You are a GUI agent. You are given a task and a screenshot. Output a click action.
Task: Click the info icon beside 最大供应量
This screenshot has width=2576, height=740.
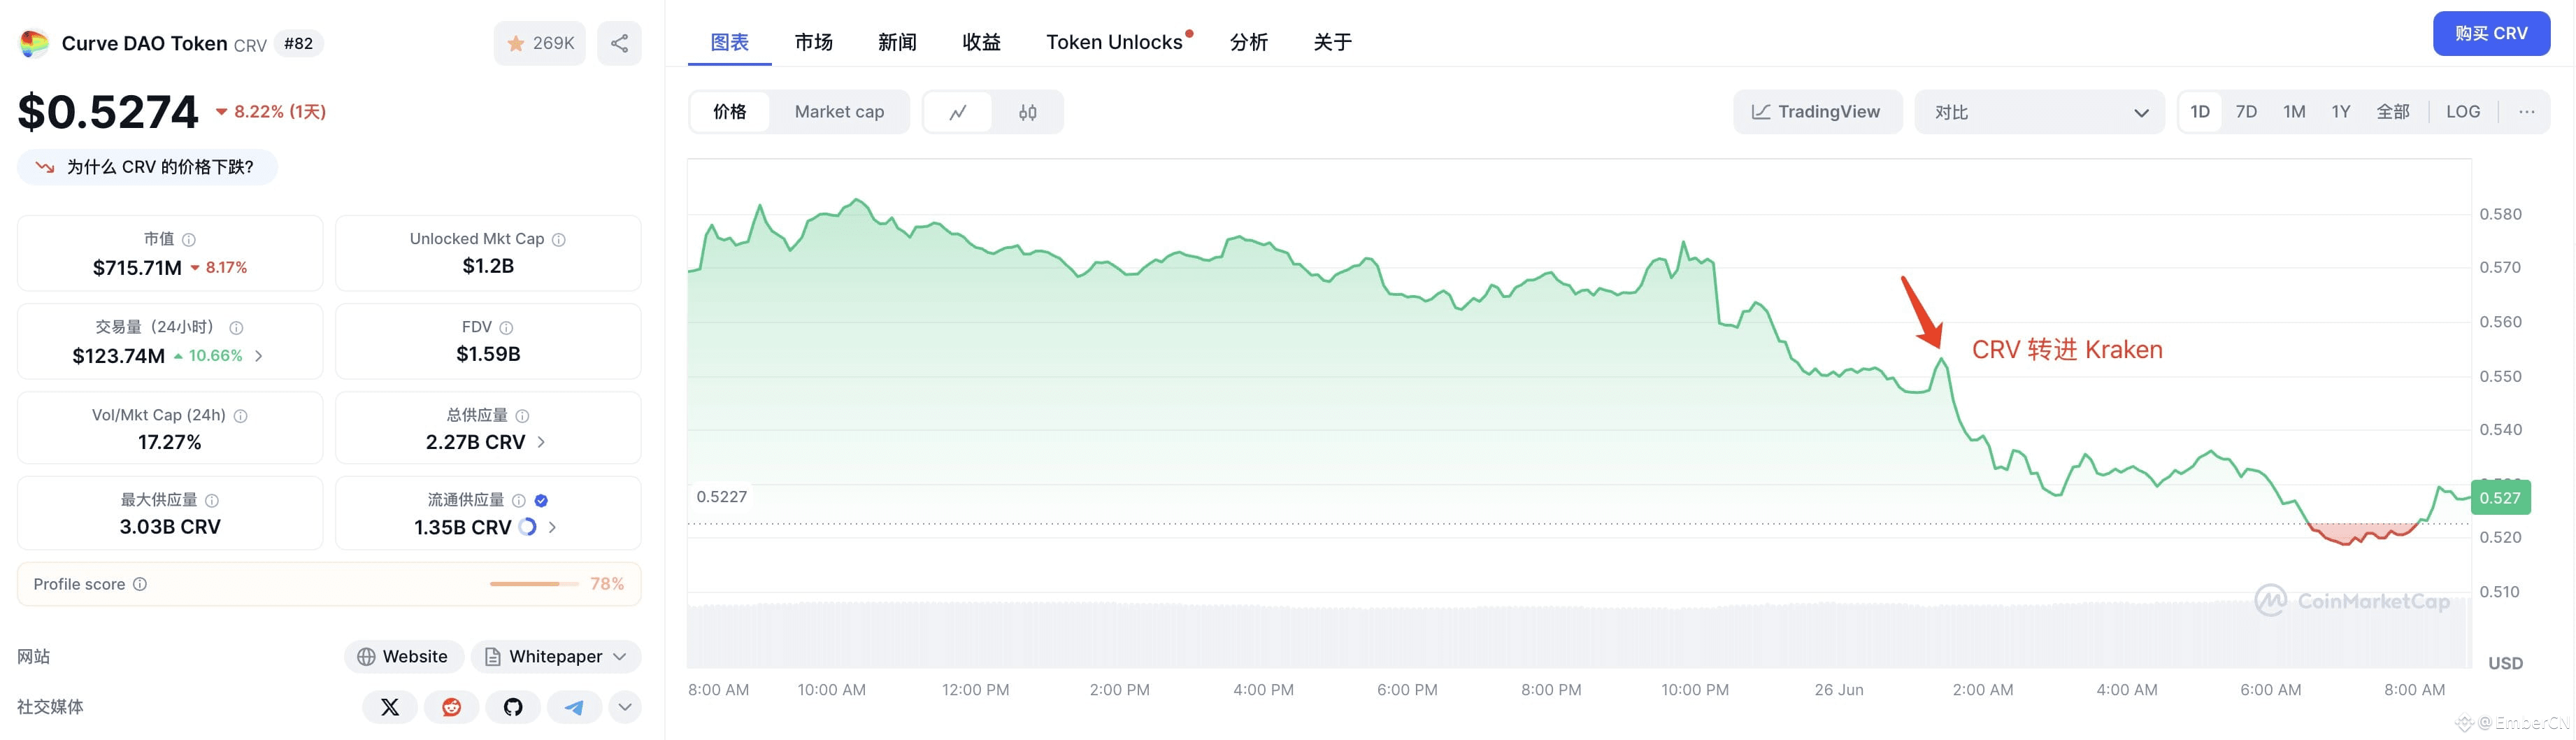(212, 500)
